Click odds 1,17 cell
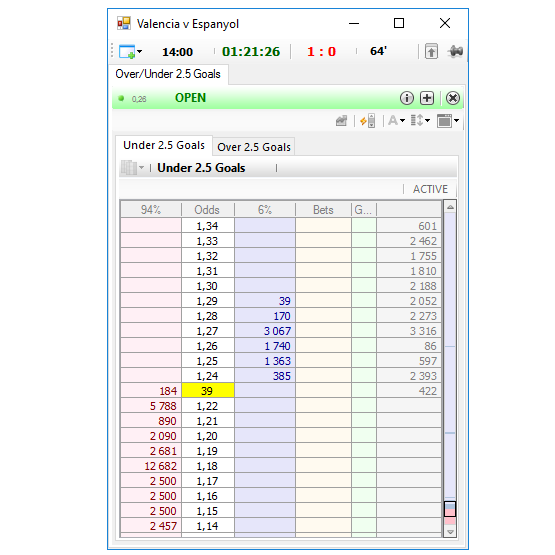This screenshot has height=555, width=555. 208,481
